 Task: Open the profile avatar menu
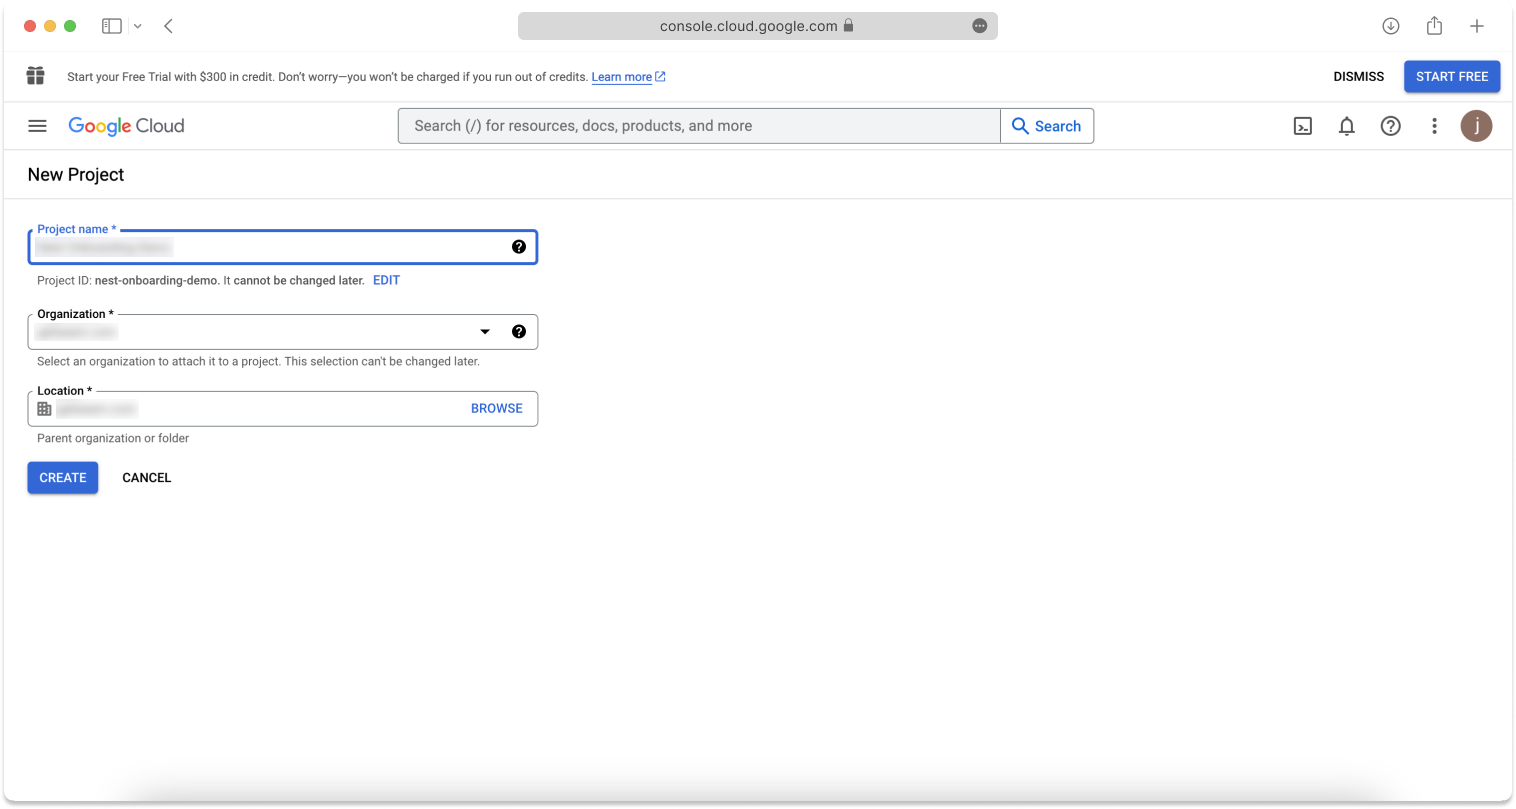click(x=1476, y=126)
